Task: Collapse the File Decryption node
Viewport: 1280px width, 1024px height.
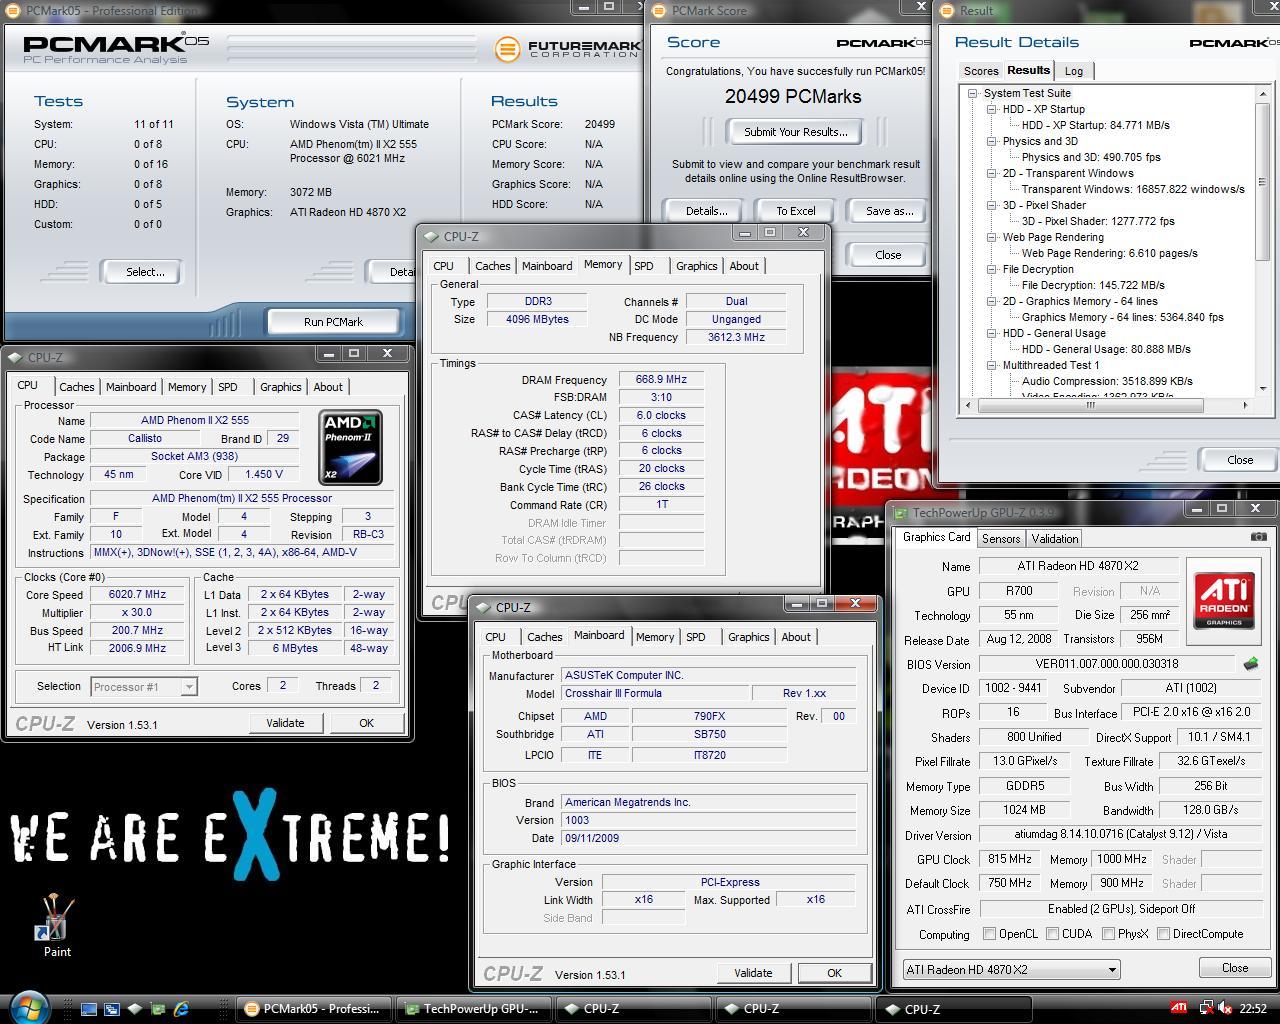Action: coord(991,269)
